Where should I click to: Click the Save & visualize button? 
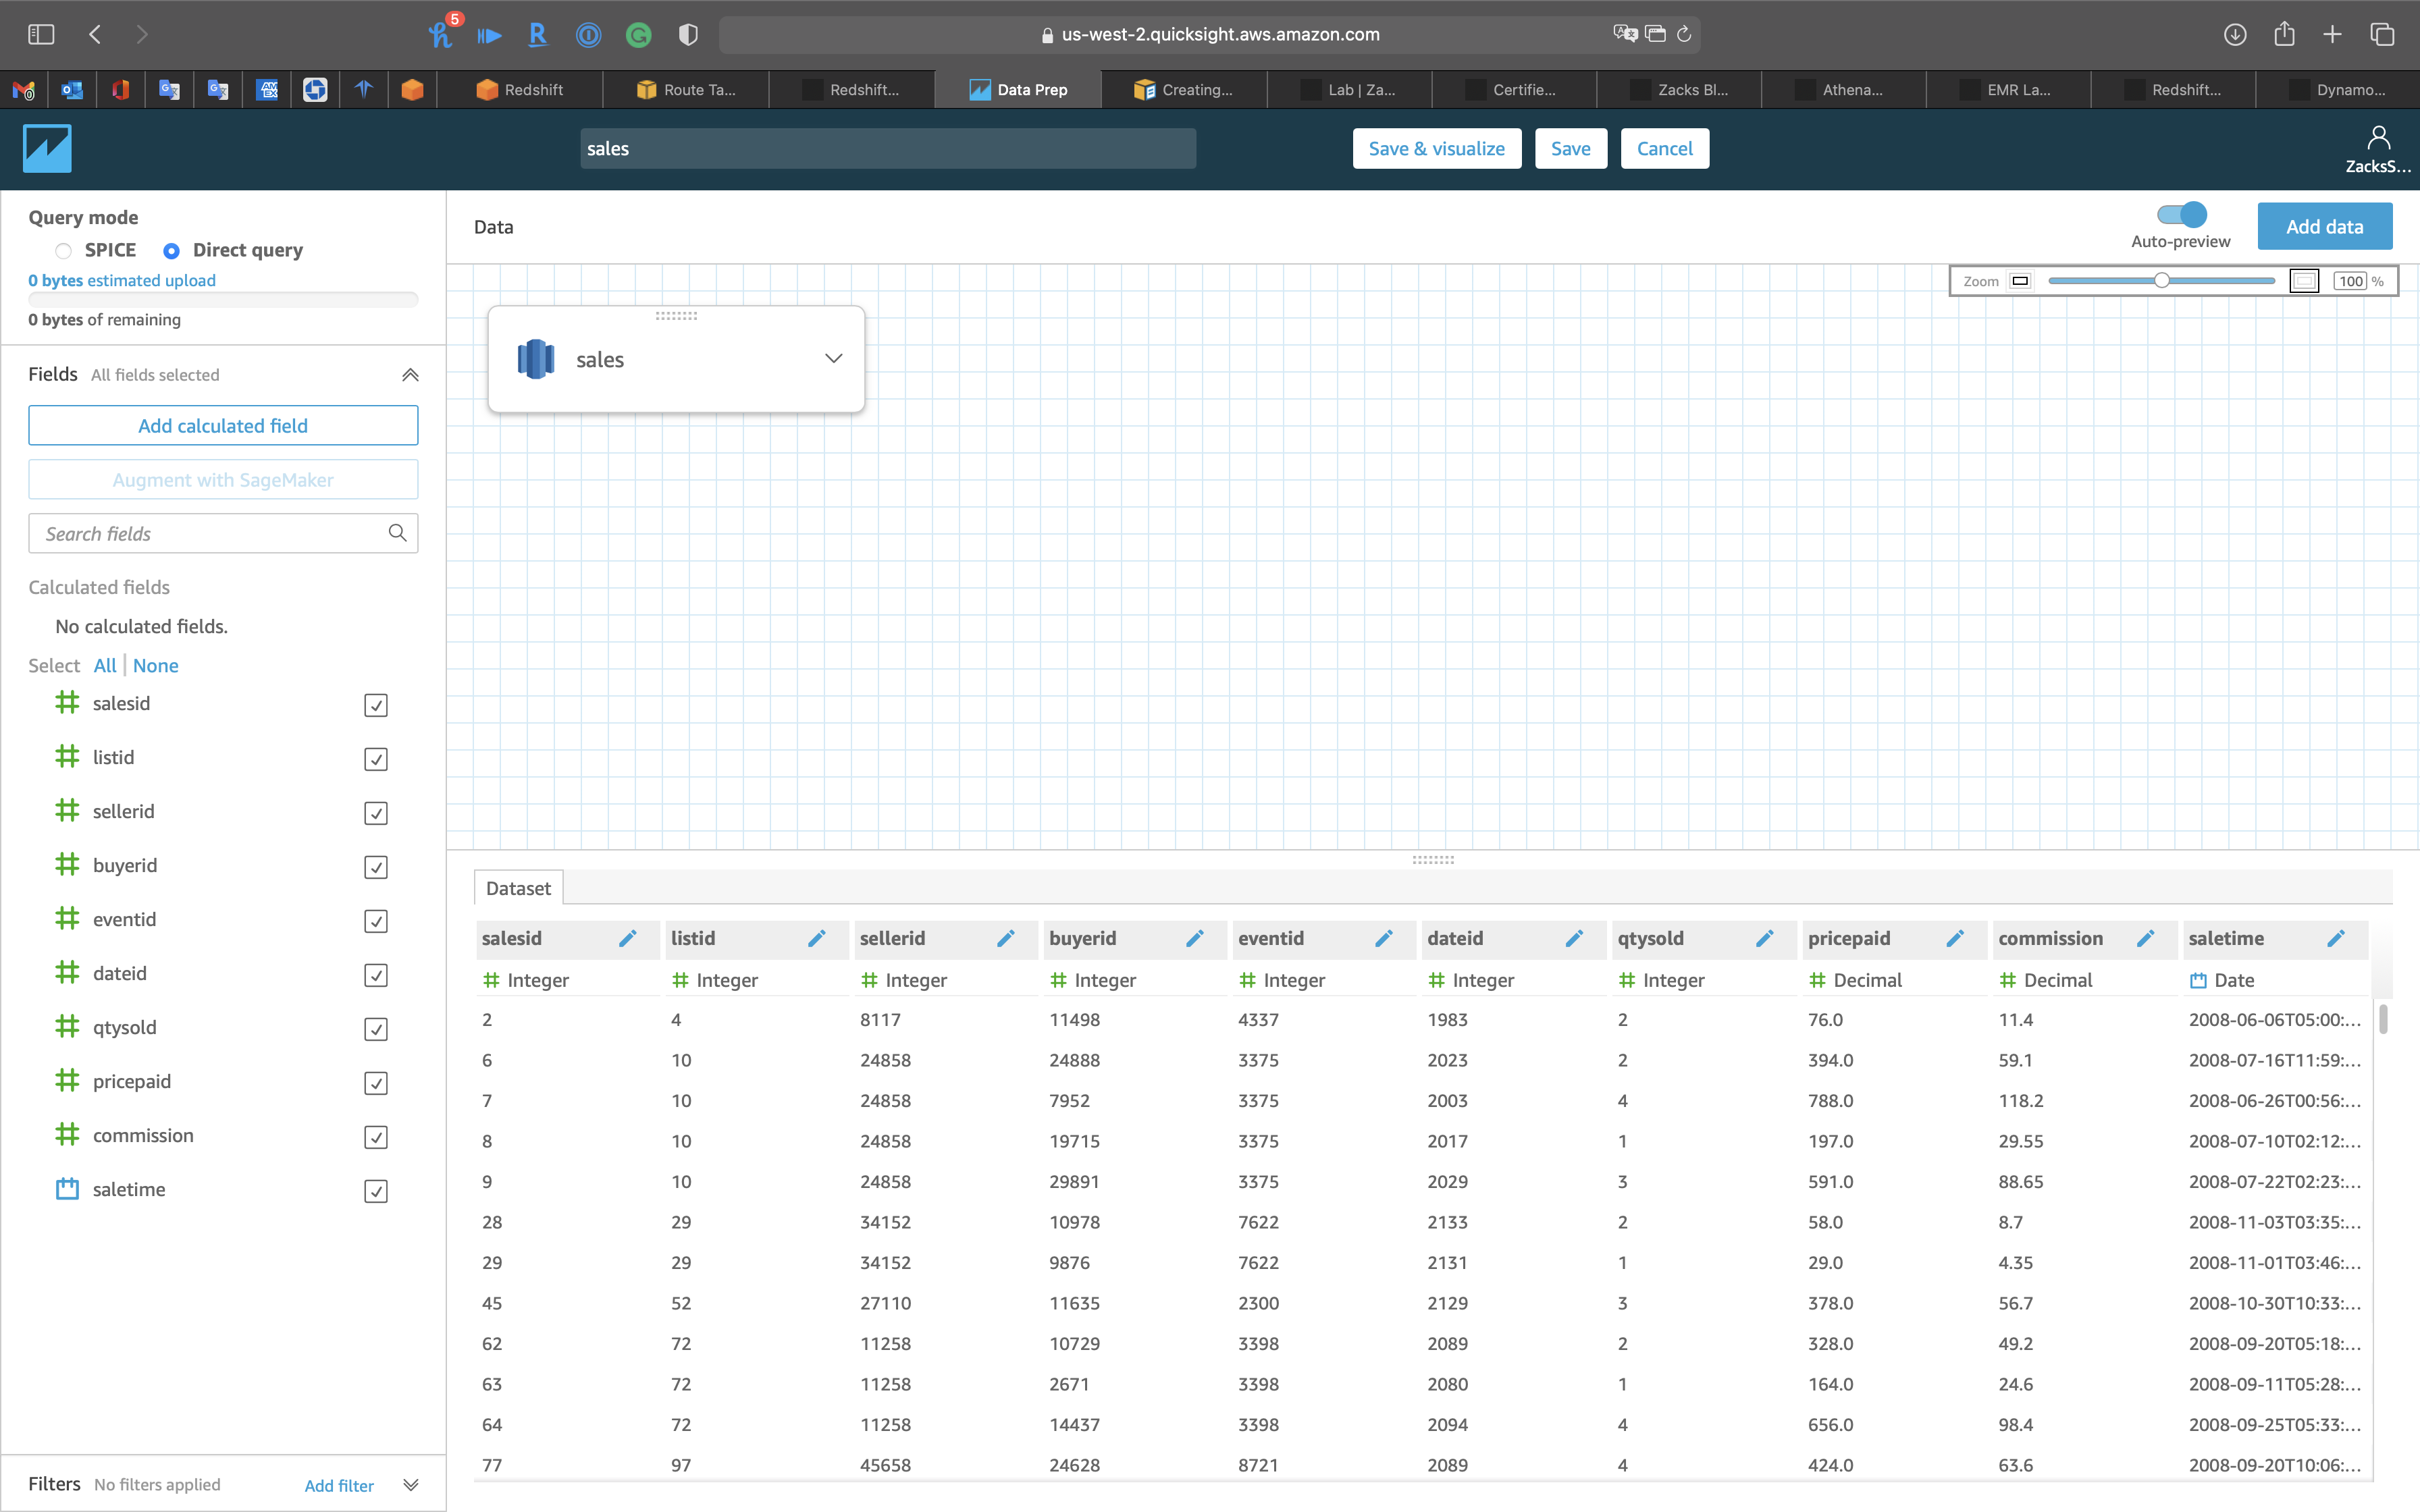pyautogui.click(x=1436, y=148)
